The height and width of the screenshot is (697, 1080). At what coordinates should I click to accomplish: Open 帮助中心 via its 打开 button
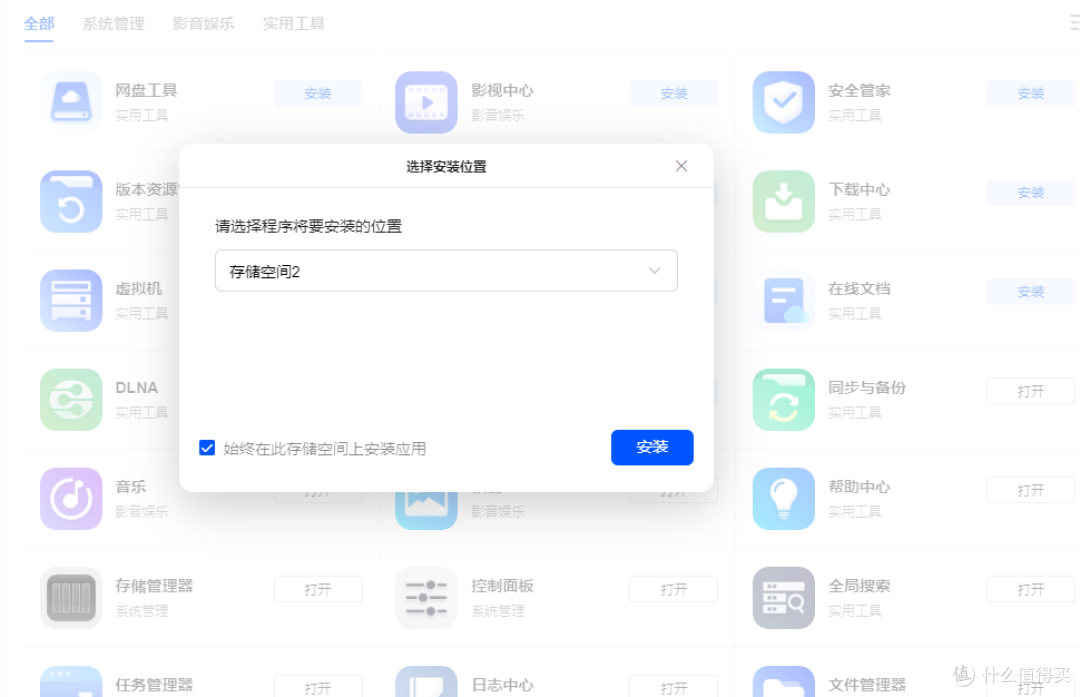tap(1030, 490)
